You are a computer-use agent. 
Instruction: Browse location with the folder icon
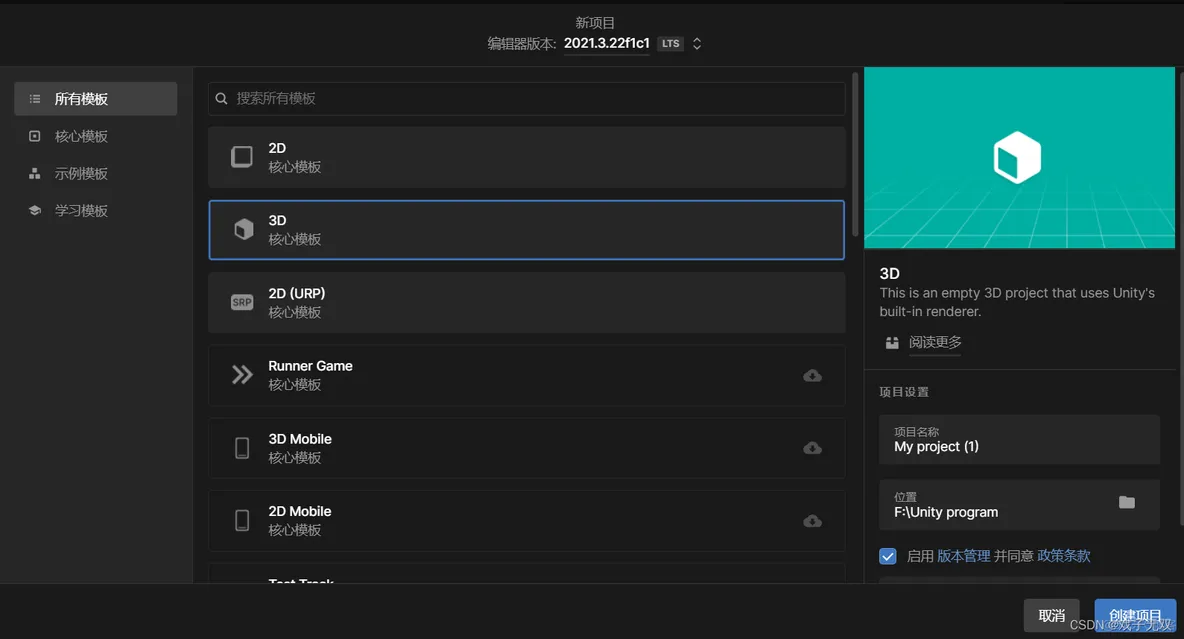[x=1127, y=502]
